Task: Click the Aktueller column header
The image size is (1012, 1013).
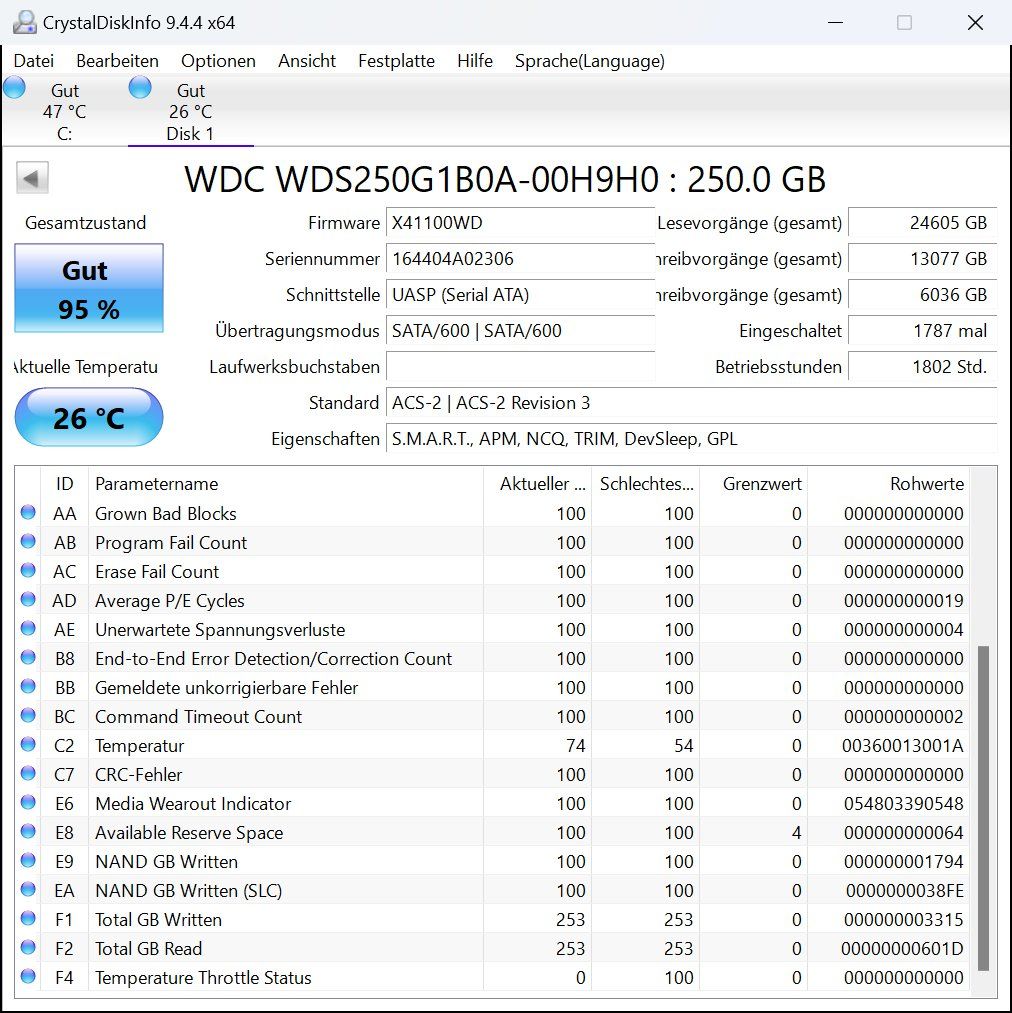Action: coord(538,484)
